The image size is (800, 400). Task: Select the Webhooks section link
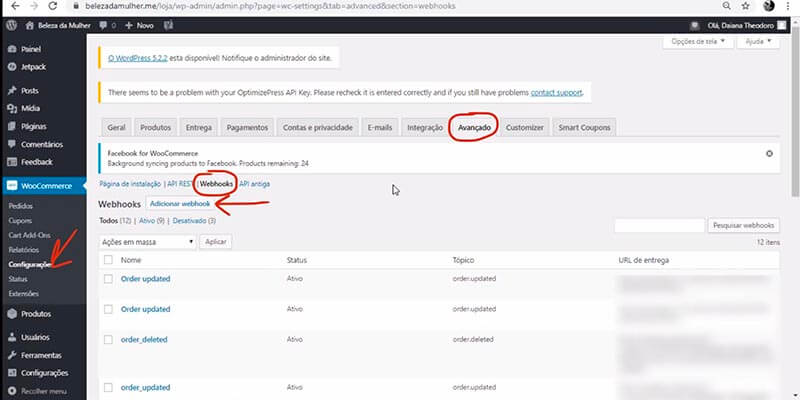point(216,184)
